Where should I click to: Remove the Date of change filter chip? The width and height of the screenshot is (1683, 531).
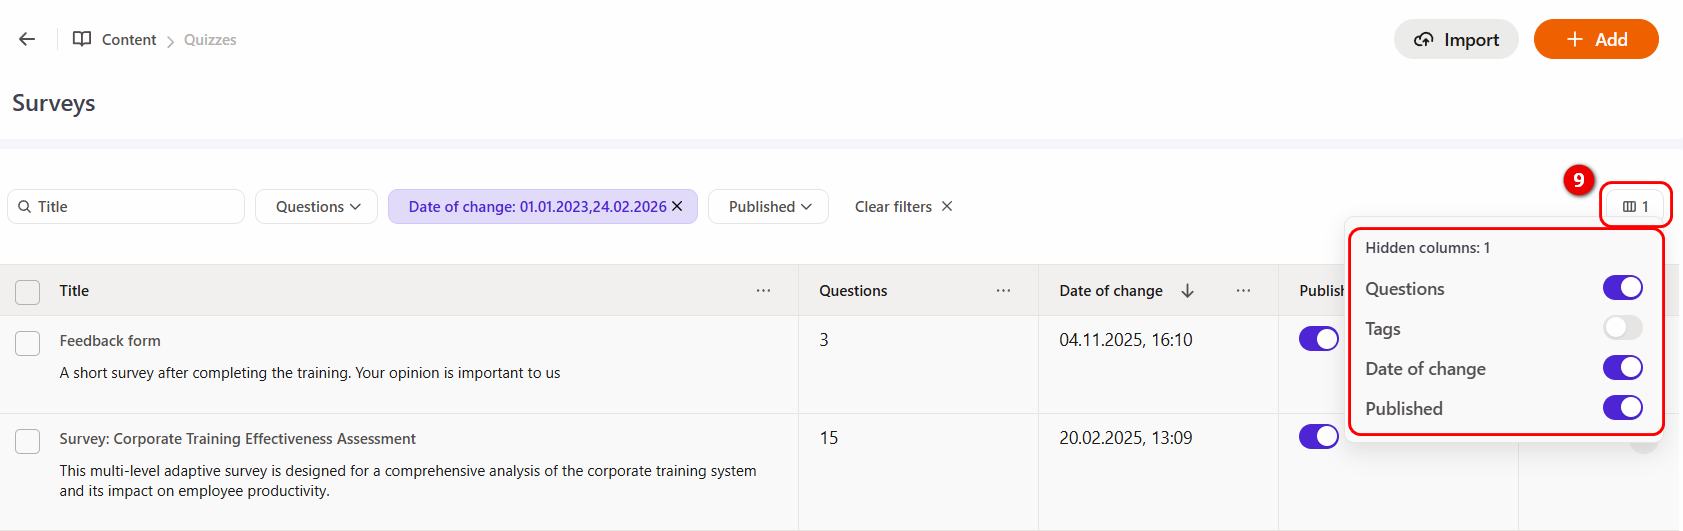click(x=677, y=206)
